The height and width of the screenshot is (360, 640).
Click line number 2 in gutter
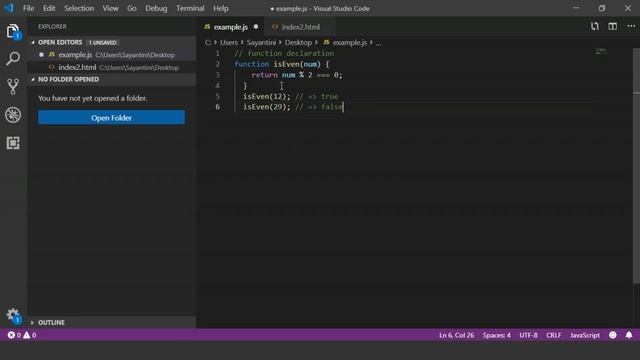(218, 64)
